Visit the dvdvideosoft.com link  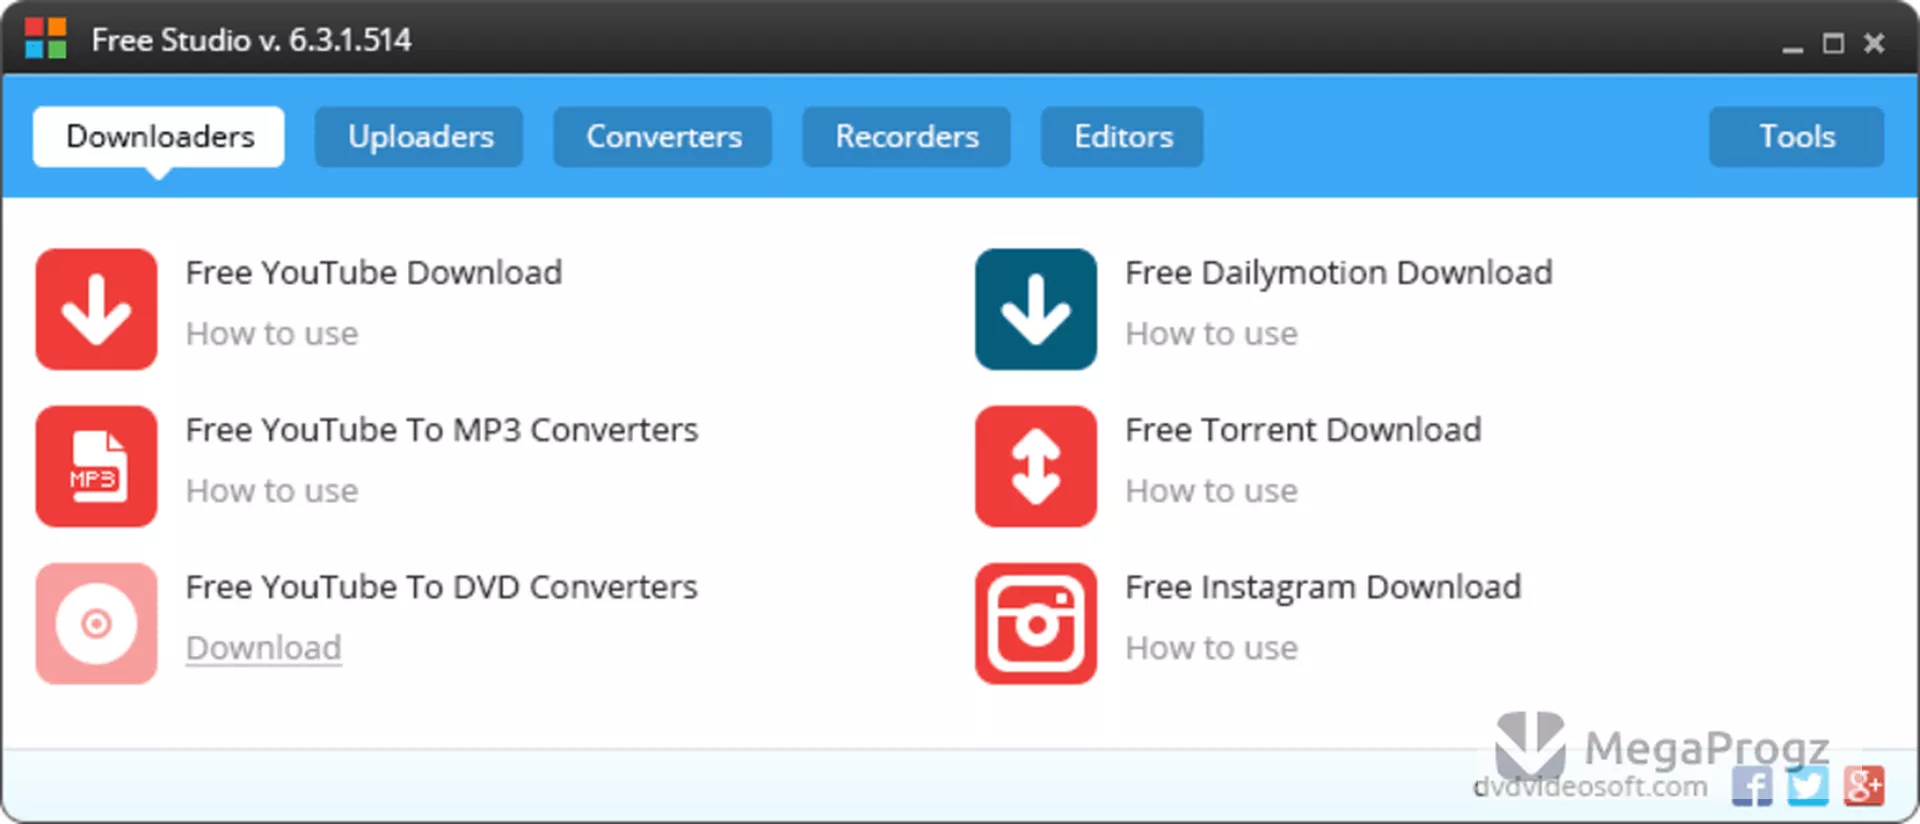pos(1590,787)
